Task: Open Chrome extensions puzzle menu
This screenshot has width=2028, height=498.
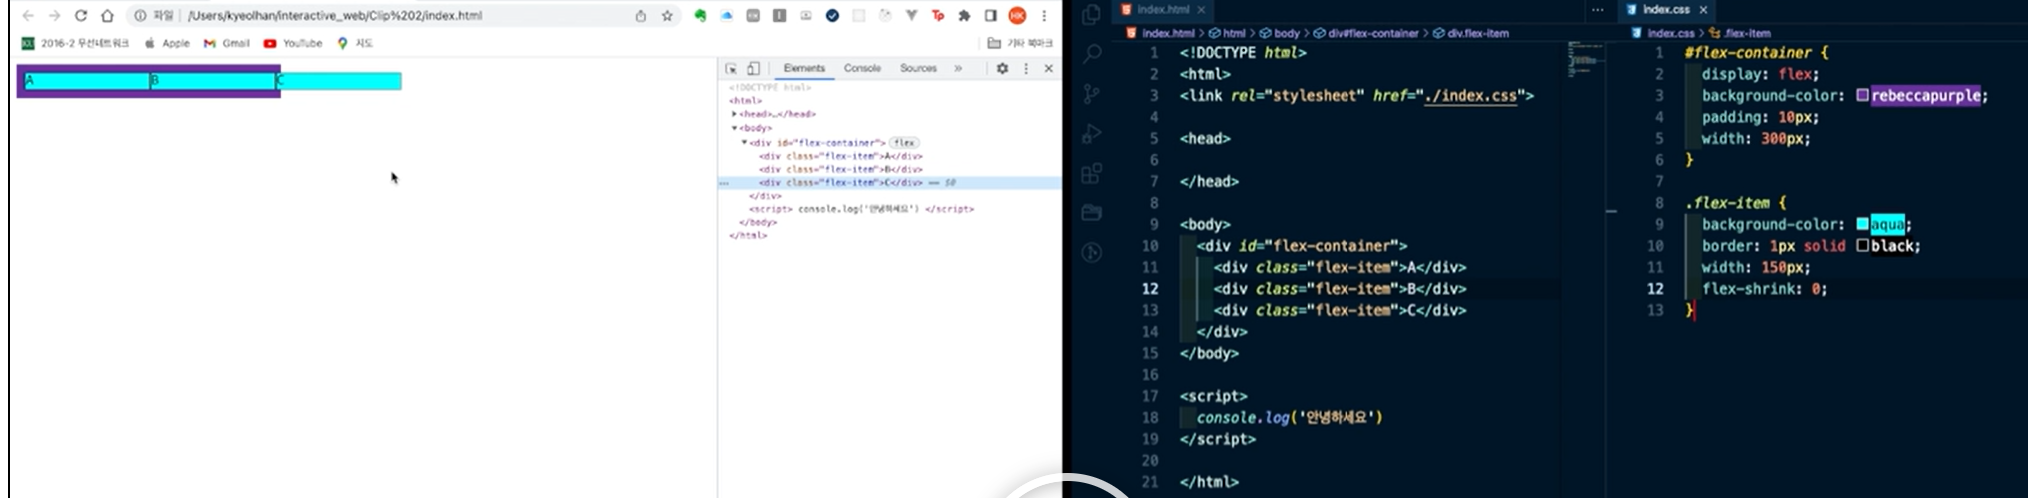Action: point(964,16)
